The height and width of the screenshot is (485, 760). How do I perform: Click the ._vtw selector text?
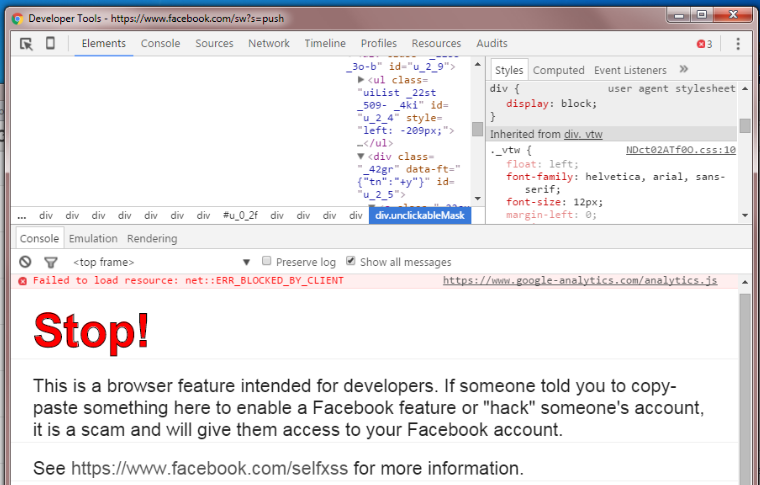click(505, 150)
